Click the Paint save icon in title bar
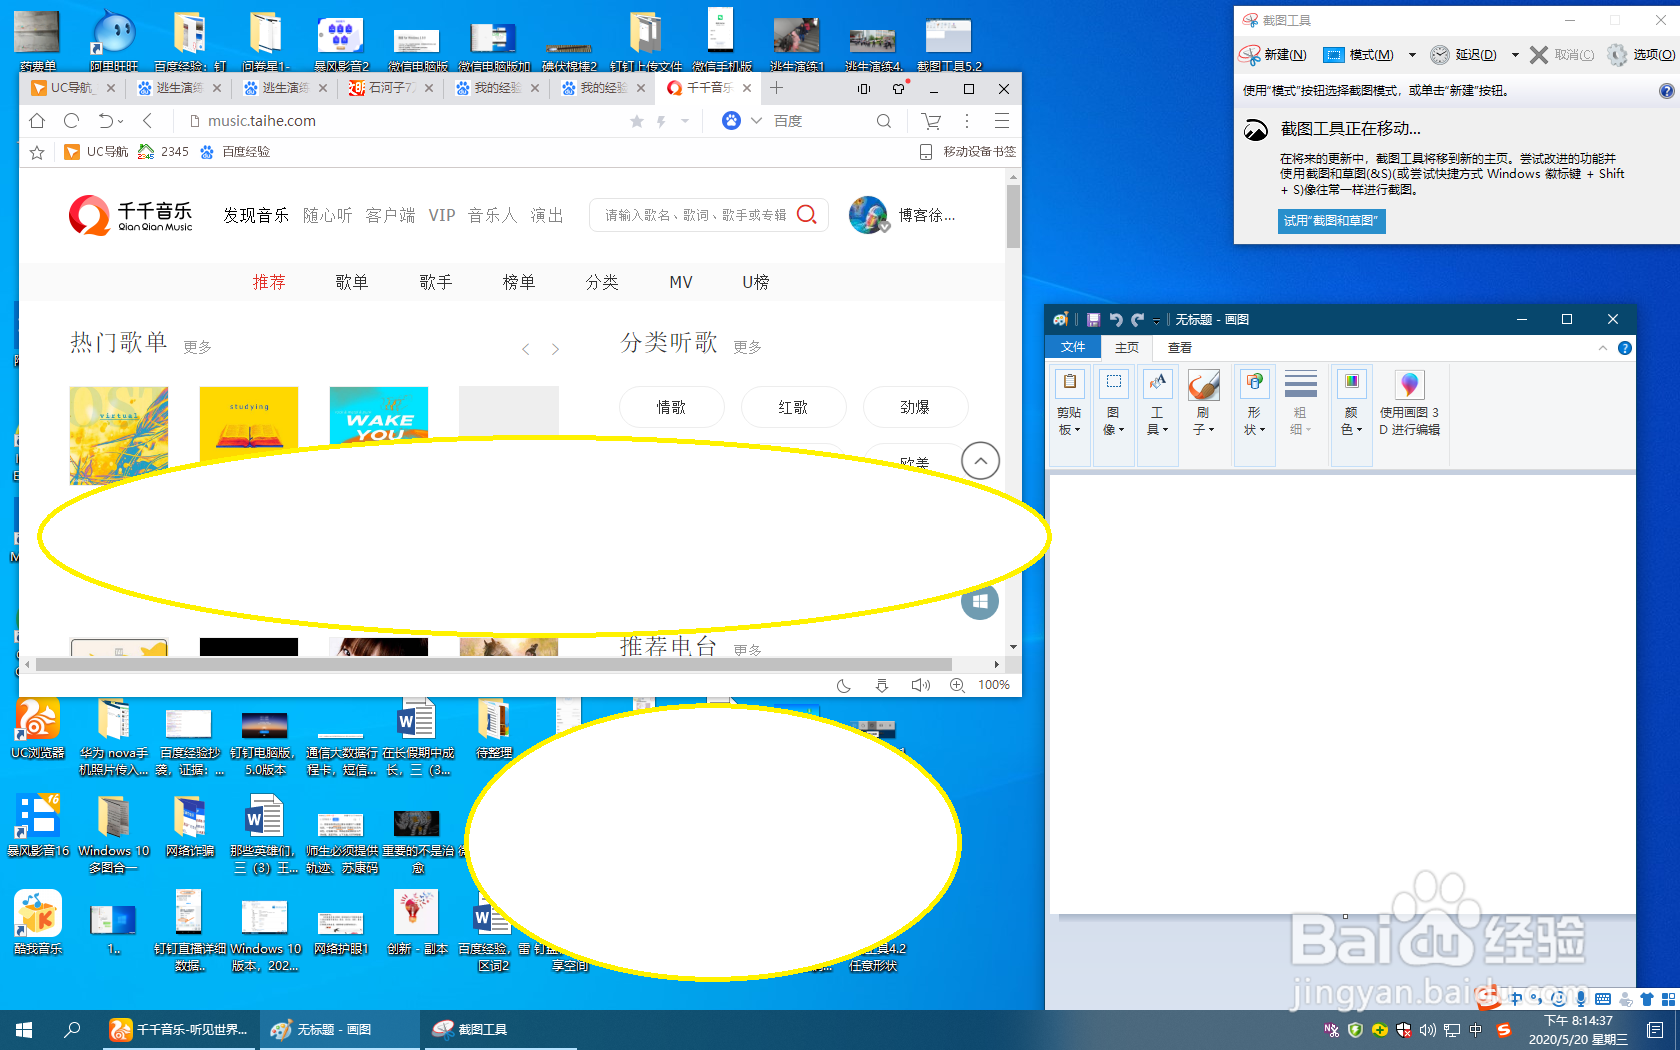This screenshot has height=1050, width=1680. coord(1093,319)
